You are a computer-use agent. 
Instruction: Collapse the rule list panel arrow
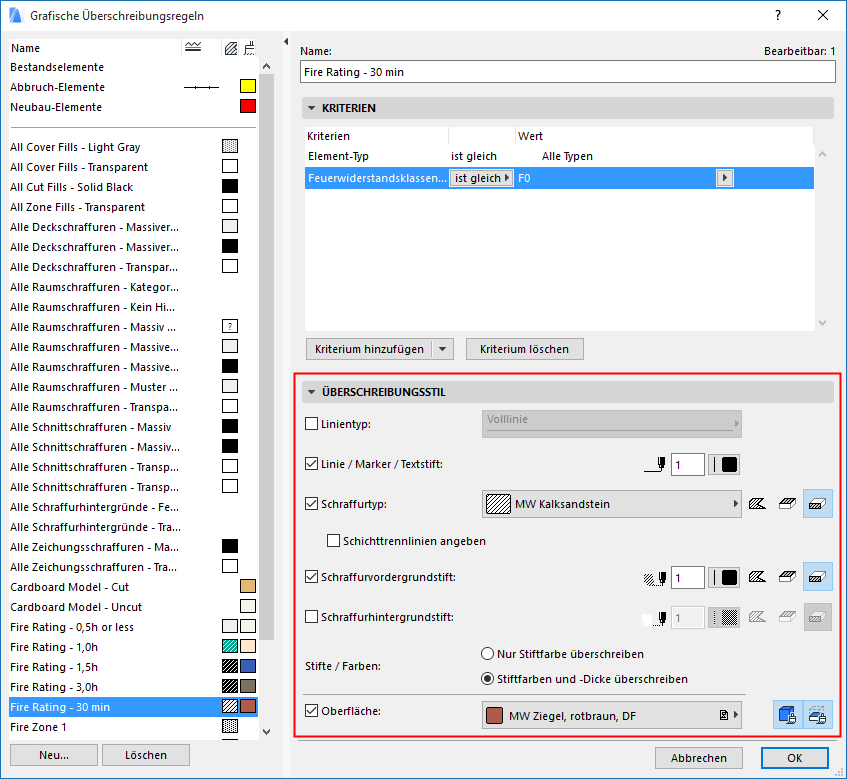[286, 42]
